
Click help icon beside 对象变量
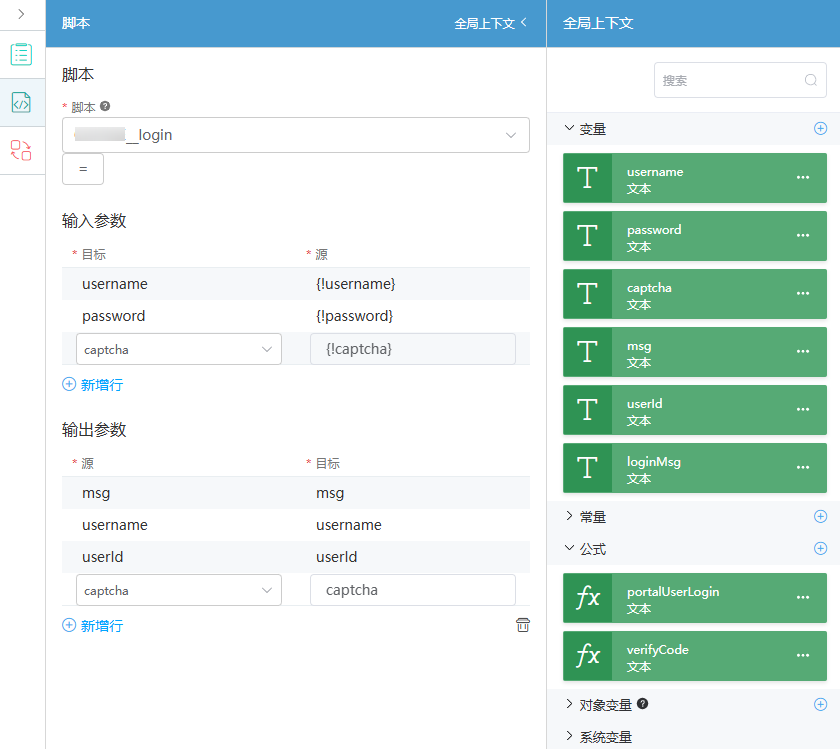(643, 704)
